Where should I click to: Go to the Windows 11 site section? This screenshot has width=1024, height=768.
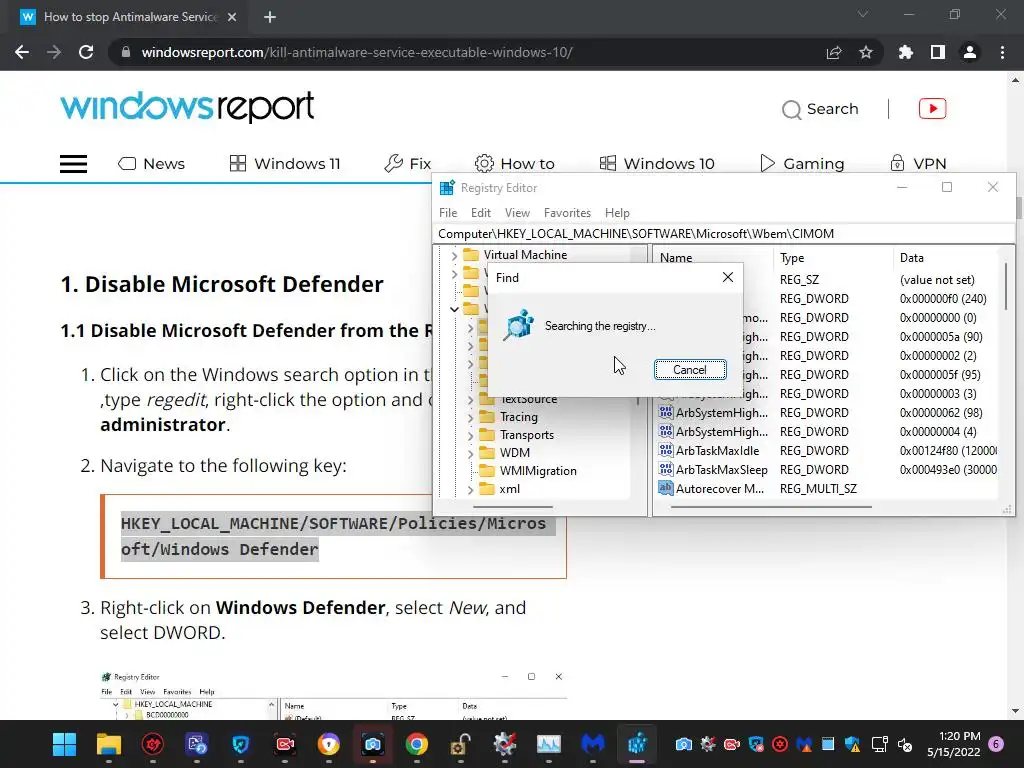tap(285, 163)
